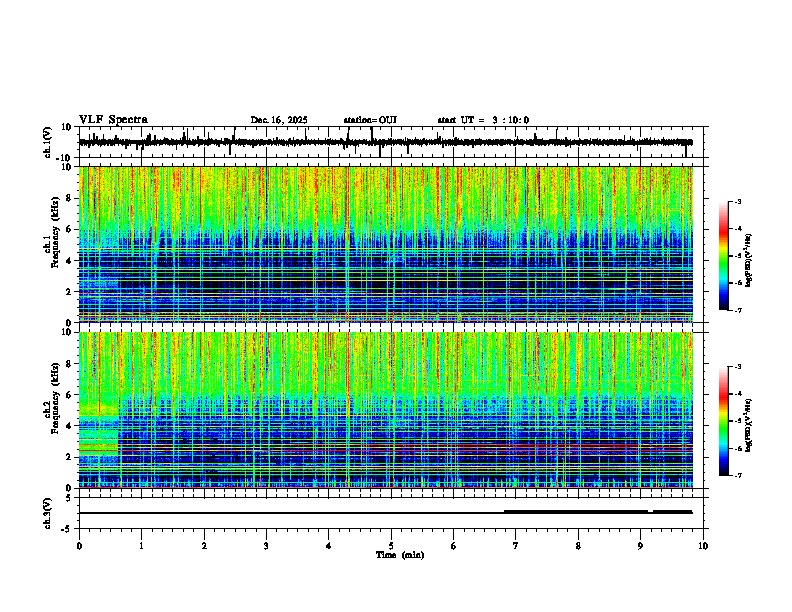
Task: Click the ch.1 PSD color scale bar
Action: click(723, 256)
